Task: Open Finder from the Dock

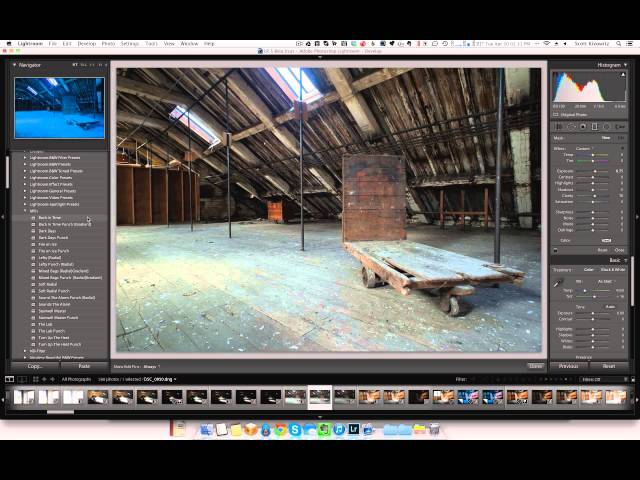Action: [207, 429]
